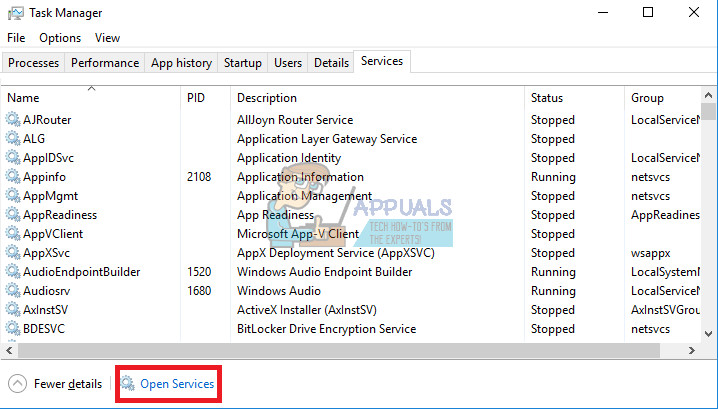718x409 pixels.
Task: Click wsappx group cell
Action: tap(651, 253)
